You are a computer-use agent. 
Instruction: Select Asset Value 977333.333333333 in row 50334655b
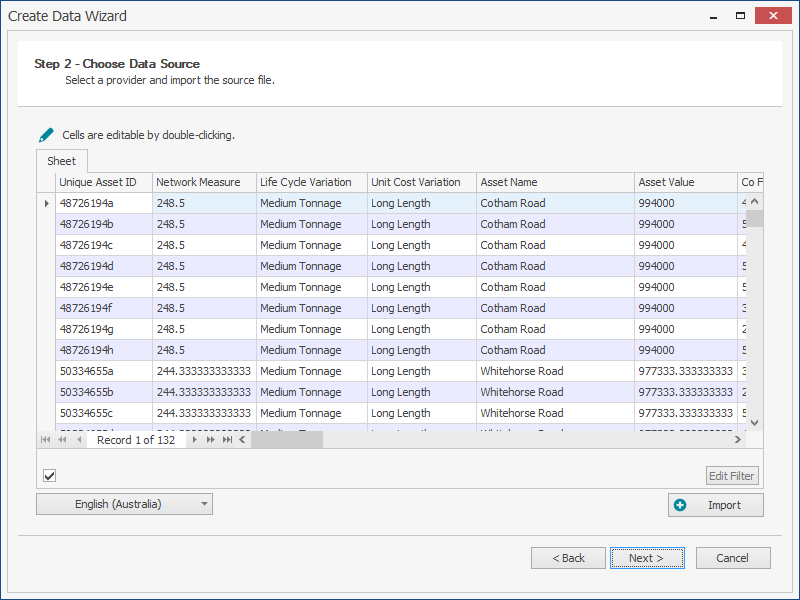click(686, 392)
